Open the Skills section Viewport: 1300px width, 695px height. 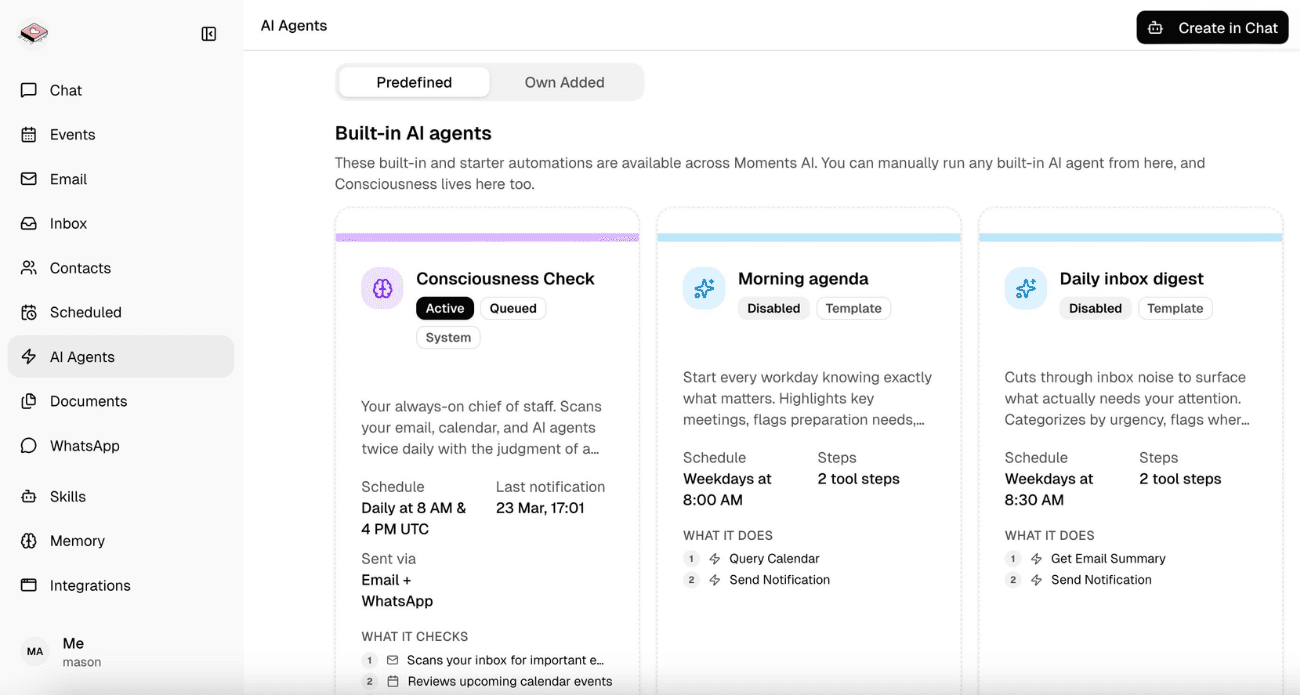click(68, 497)
